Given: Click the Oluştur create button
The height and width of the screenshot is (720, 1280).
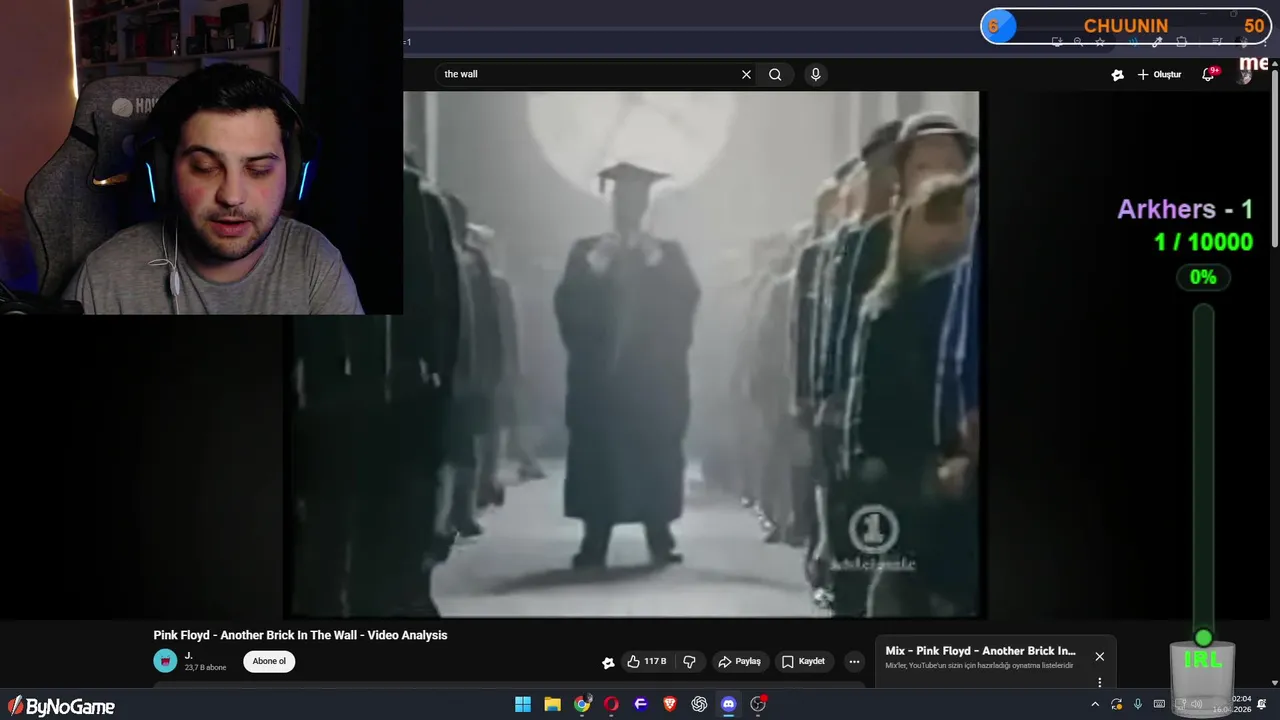Looking at the screenshot, I should 1160,75.
